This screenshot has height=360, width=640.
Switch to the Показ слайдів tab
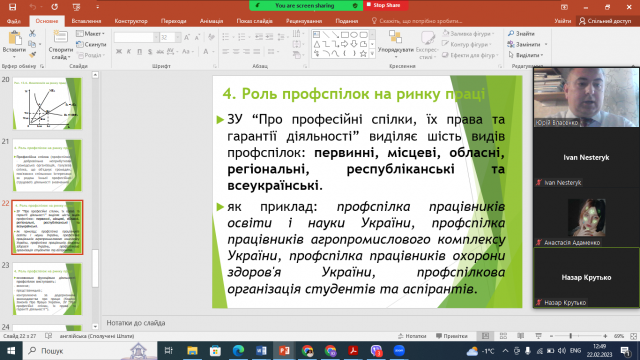point(255,21)
